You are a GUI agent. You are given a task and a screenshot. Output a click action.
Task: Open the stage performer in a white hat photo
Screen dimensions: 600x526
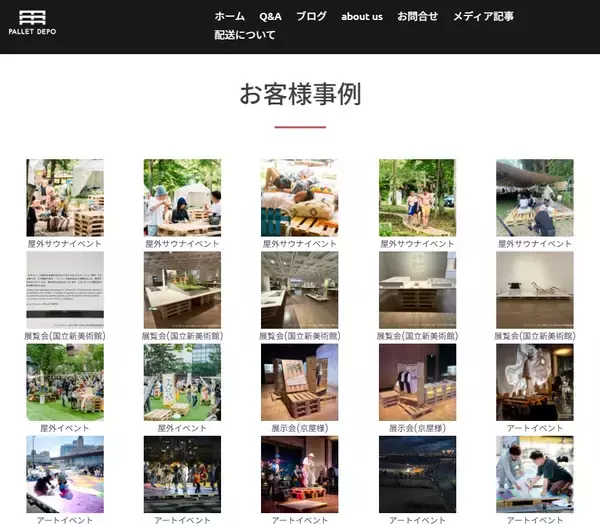coord(300,474)
